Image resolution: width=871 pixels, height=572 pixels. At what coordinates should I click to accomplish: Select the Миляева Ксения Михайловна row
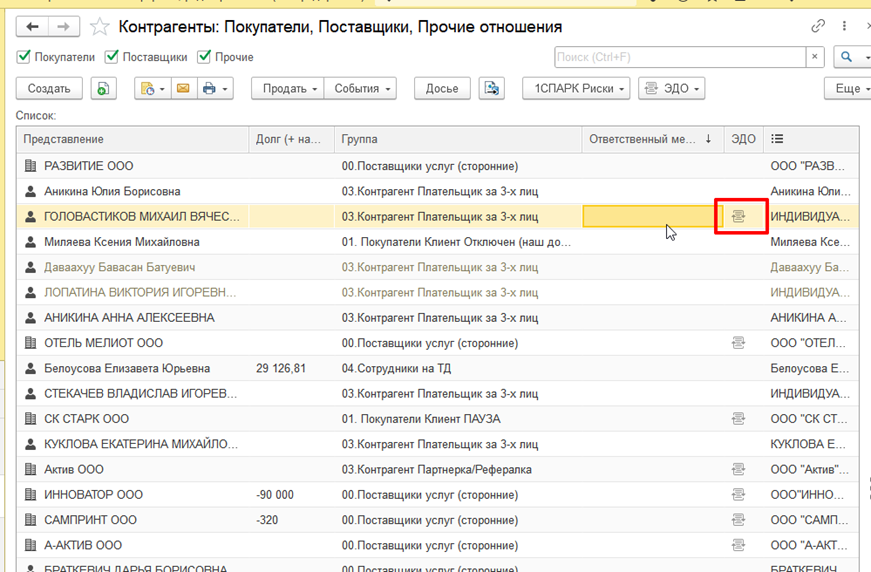[x=438, y=242]
